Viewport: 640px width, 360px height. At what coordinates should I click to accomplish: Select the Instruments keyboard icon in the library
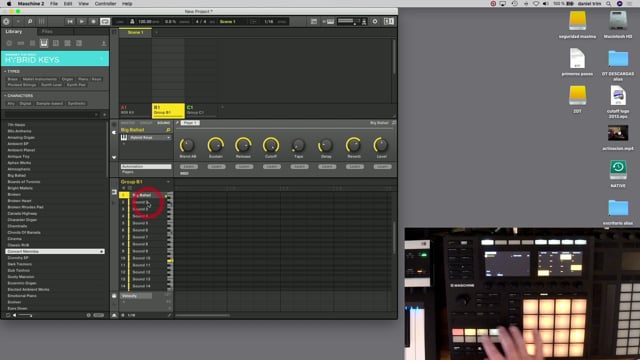44,43
